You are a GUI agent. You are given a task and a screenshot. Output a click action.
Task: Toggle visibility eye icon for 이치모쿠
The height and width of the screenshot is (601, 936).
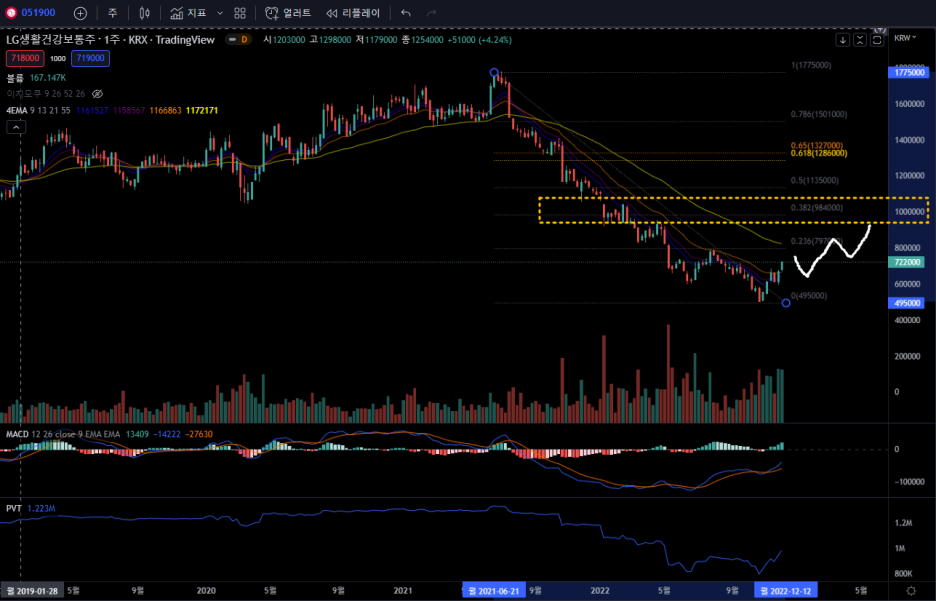pyautogui.click(x=97, y=94)
